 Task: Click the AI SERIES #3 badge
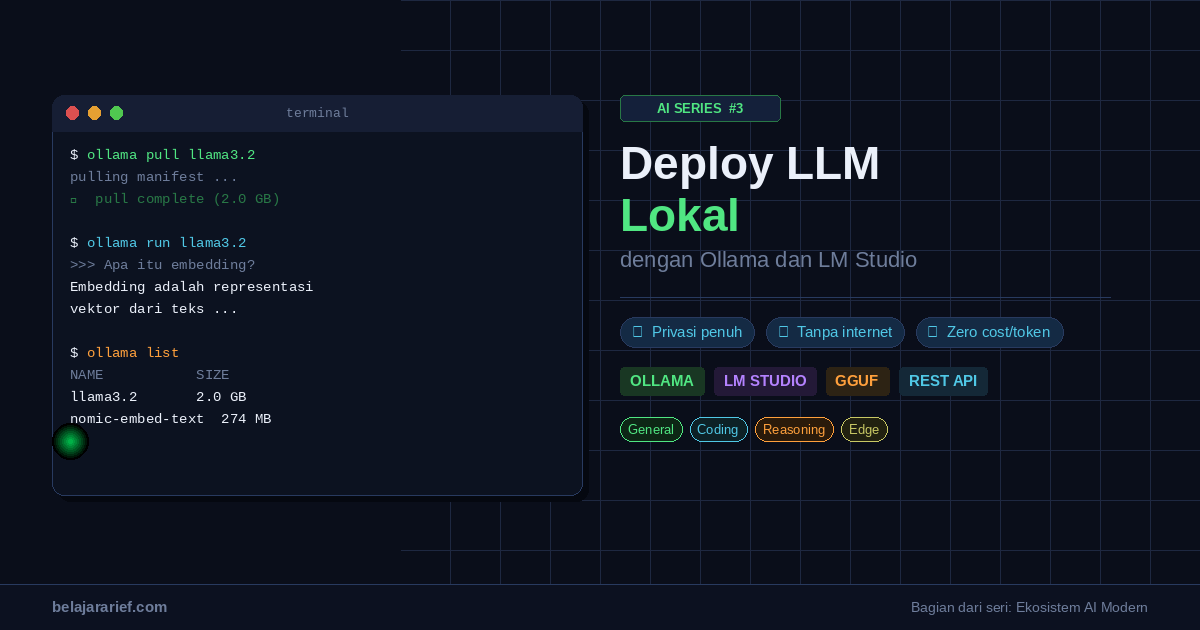click(700, 108)
